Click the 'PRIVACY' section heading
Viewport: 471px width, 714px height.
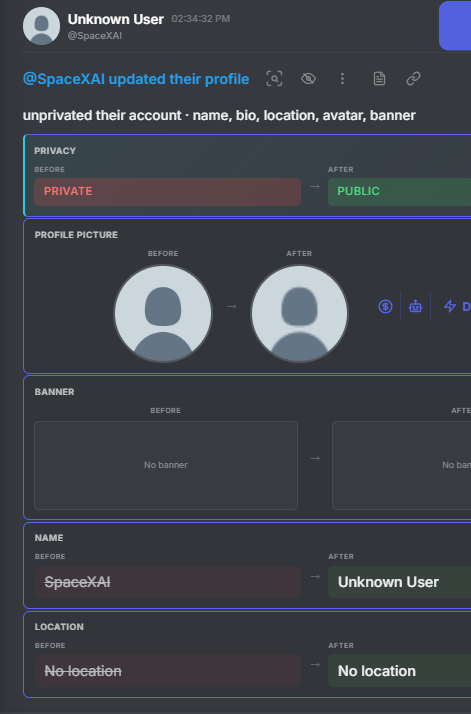point(55,151)
